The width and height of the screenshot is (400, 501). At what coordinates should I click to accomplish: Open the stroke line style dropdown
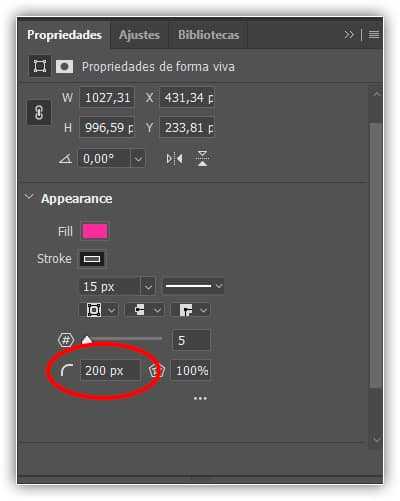[x=193, y=286]
